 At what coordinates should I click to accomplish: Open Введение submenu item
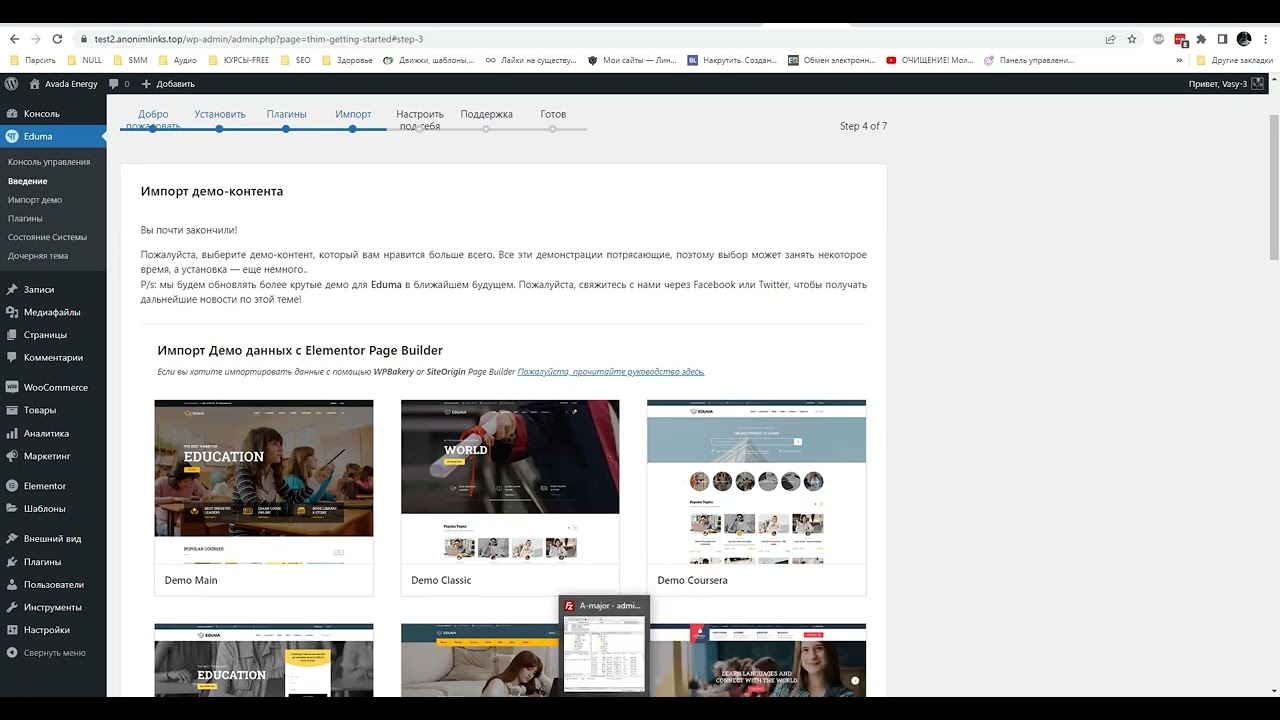(x=28, y=181)
